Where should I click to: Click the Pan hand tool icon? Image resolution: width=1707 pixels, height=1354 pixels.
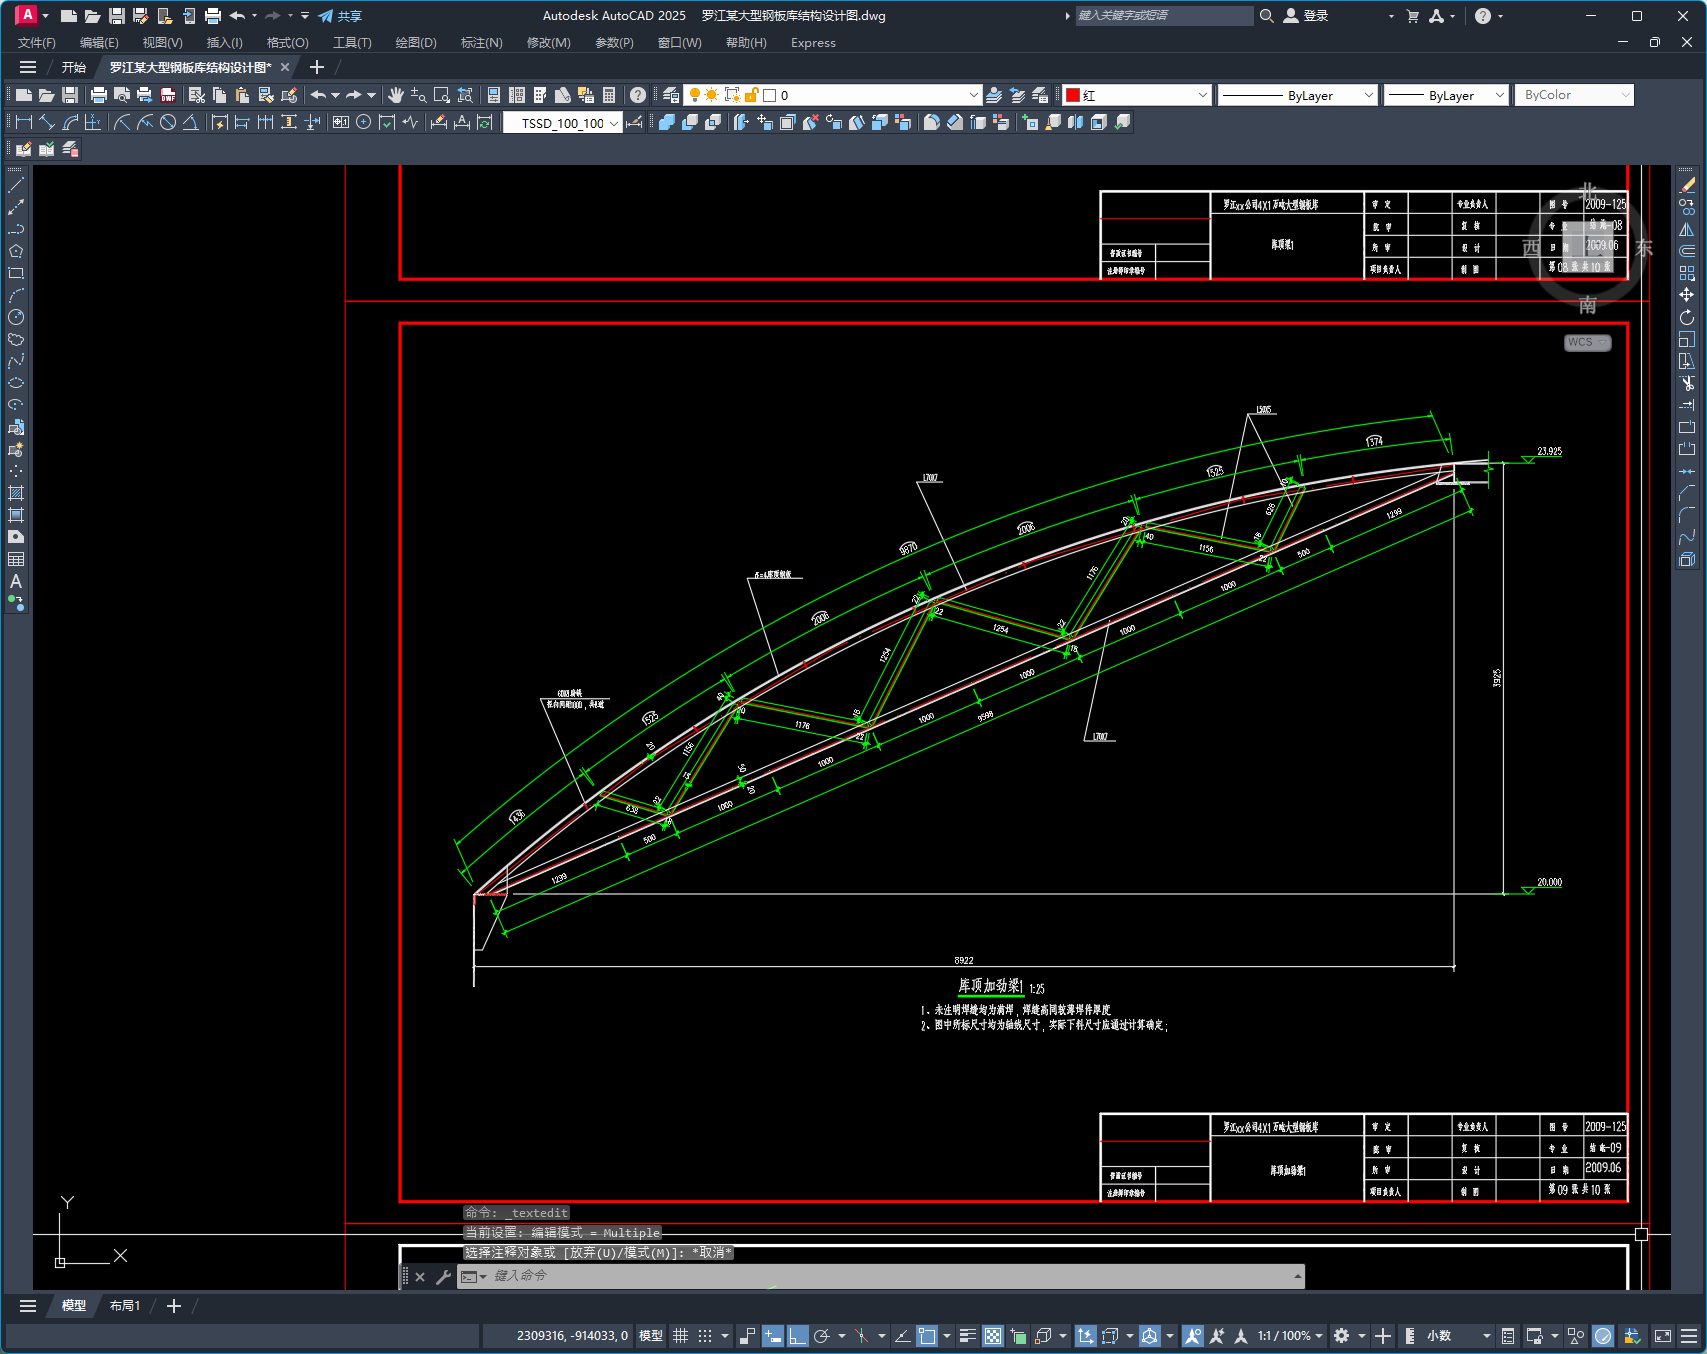[x=396, y=95]
